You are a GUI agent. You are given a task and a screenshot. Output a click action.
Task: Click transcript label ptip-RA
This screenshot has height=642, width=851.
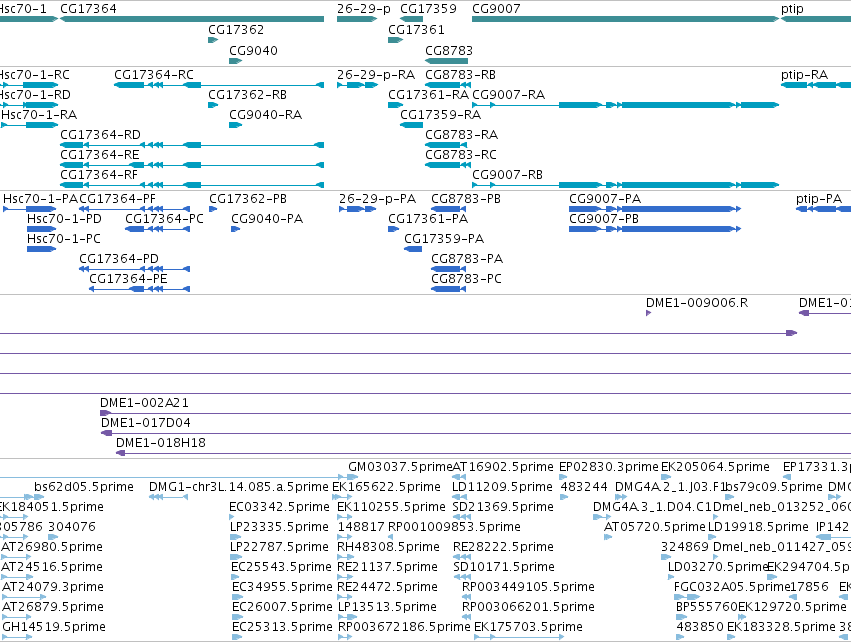click(804, 74)
